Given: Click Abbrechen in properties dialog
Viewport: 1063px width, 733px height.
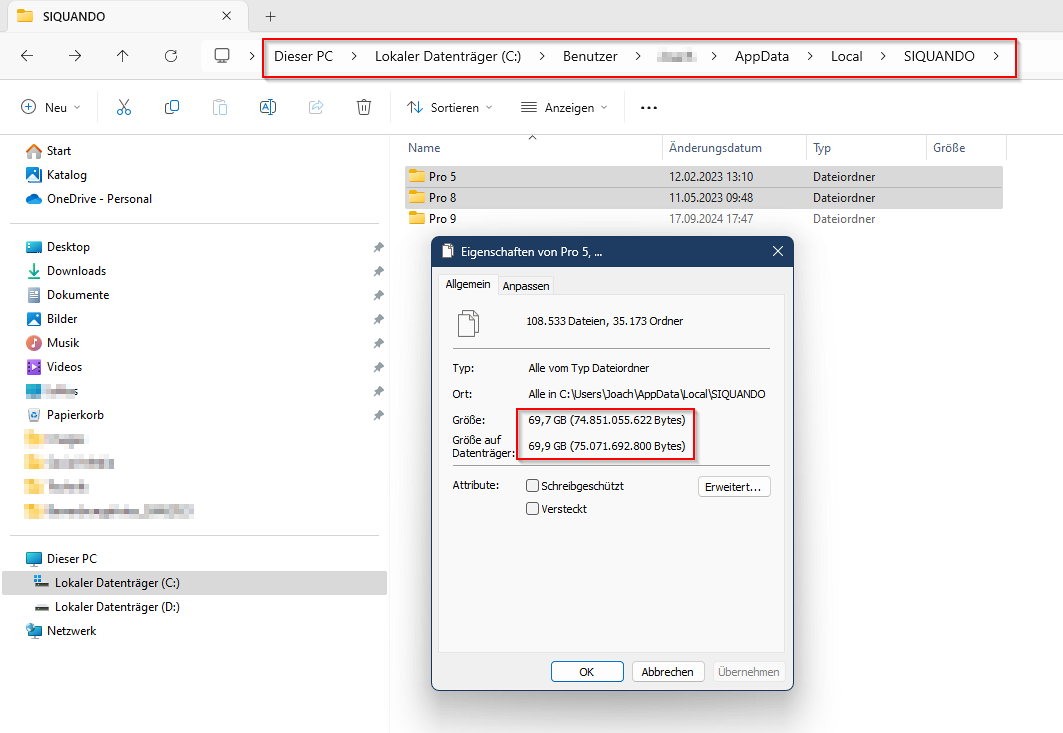Looking at the screenshot, I should tap(668, 672).
